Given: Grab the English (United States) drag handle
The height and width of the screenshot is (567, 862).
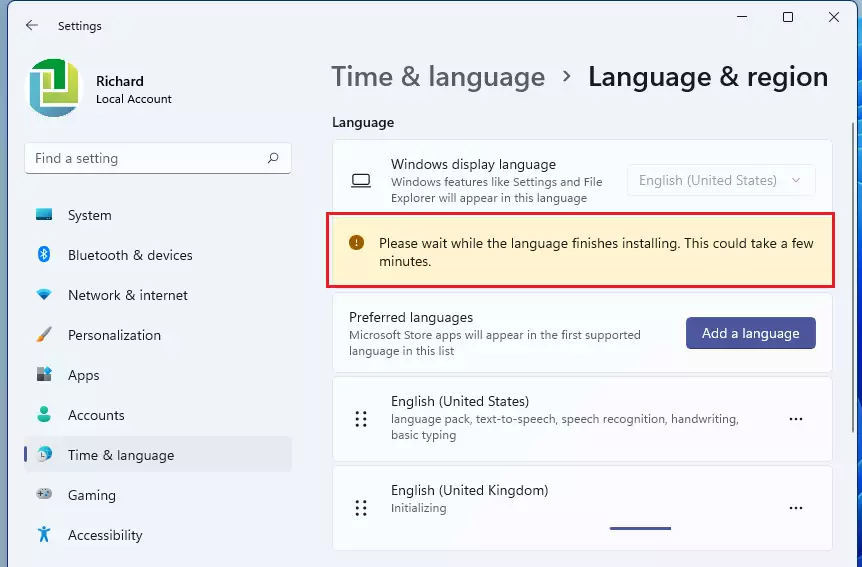Looking at the screenshot, I should (361, 419).
